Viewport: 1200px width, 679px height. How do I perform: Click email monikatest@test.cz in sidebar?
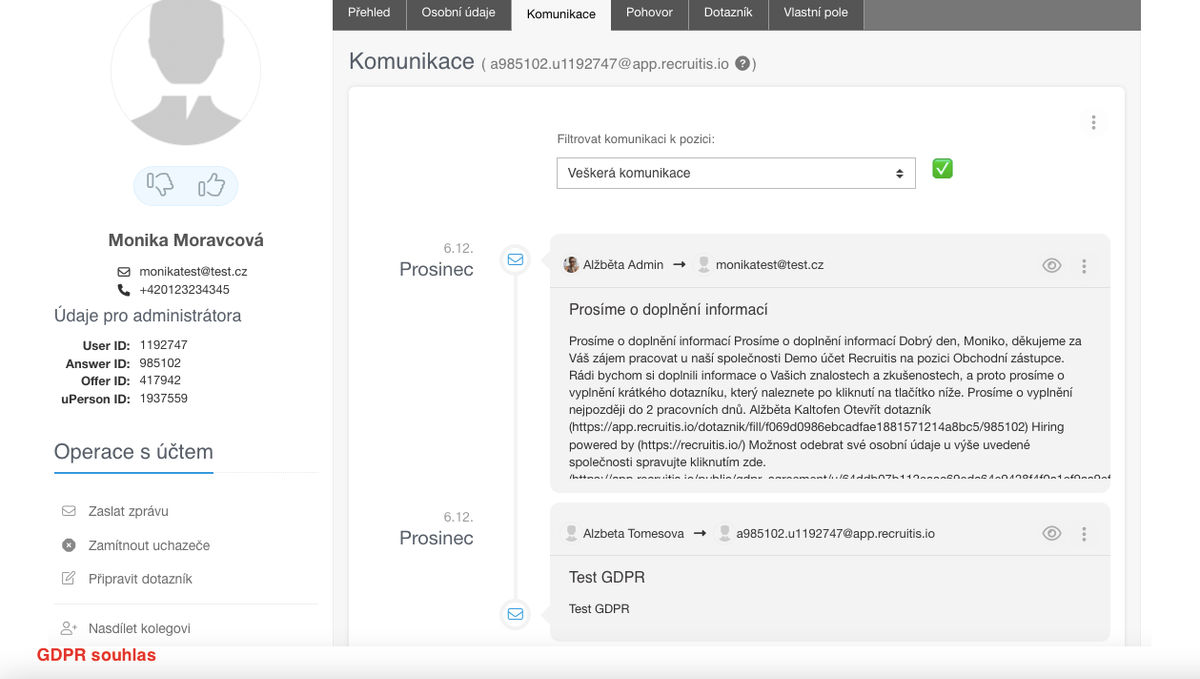193,272
